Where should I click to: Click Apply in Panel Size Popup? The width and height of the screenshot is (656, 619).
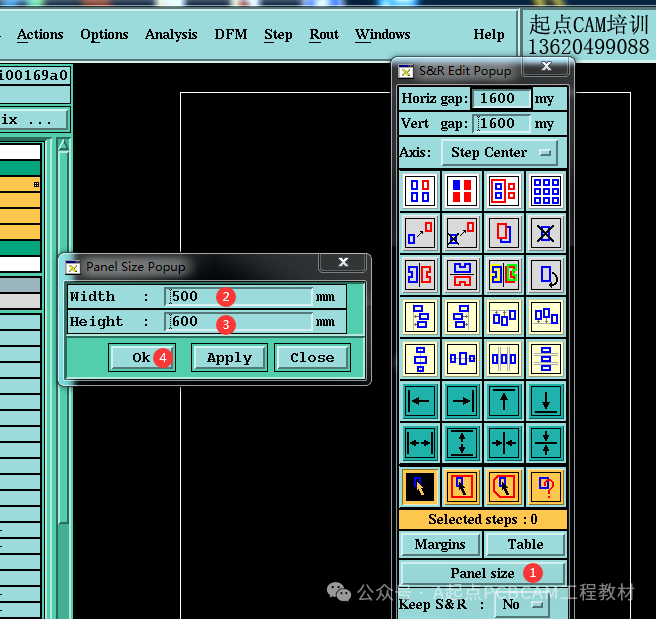click(x=229, y=358)
